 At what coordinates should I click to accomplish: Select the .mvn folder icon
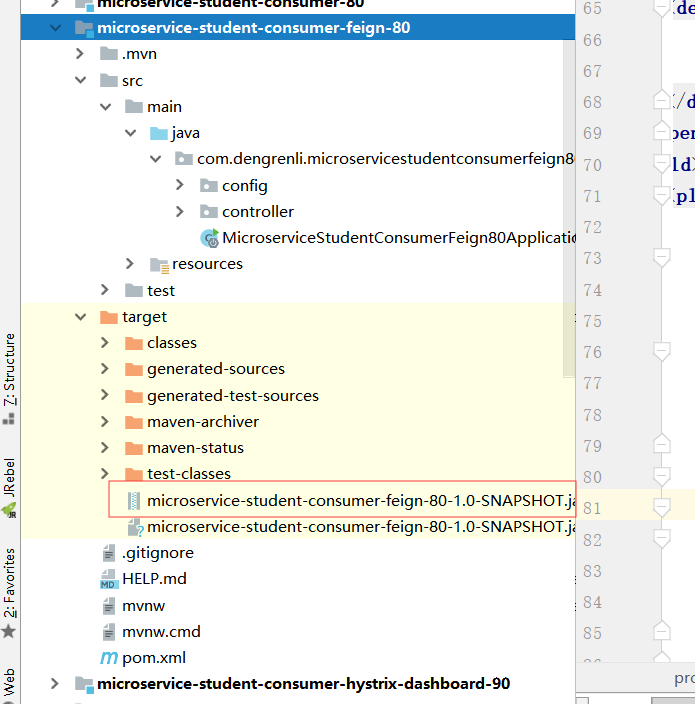coord(109,54)
